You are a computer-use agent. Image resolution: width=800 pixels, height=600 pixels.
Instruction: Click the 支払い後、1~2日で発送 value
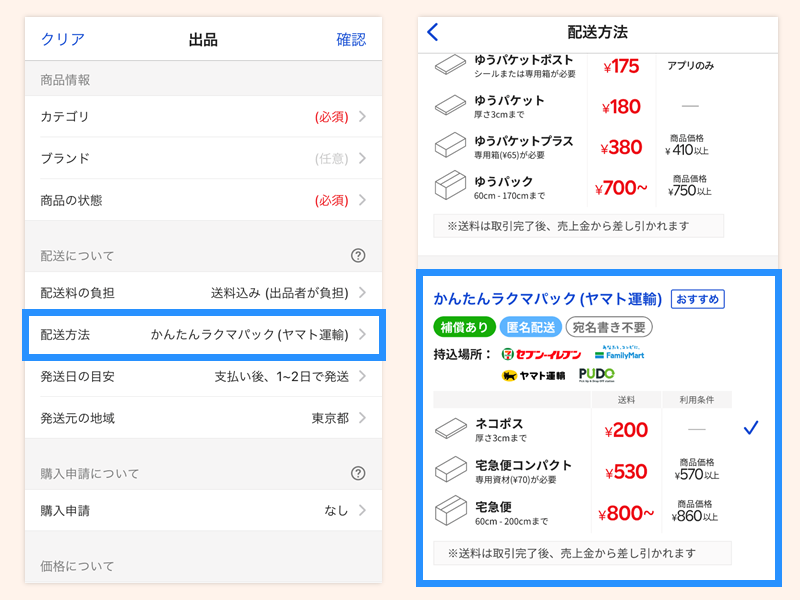point(282,377)
